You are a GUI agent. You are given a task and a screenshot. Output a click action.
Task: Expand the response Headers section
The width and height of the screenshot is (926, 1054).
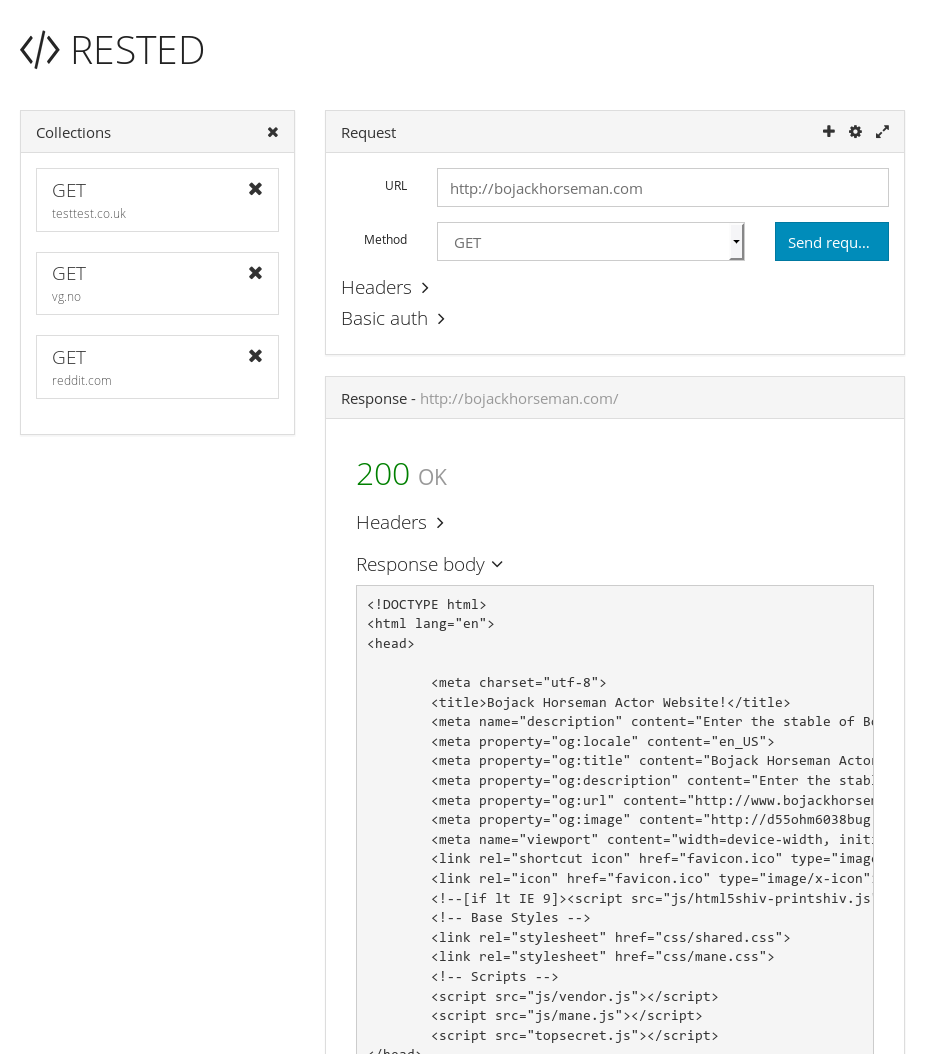400,523
